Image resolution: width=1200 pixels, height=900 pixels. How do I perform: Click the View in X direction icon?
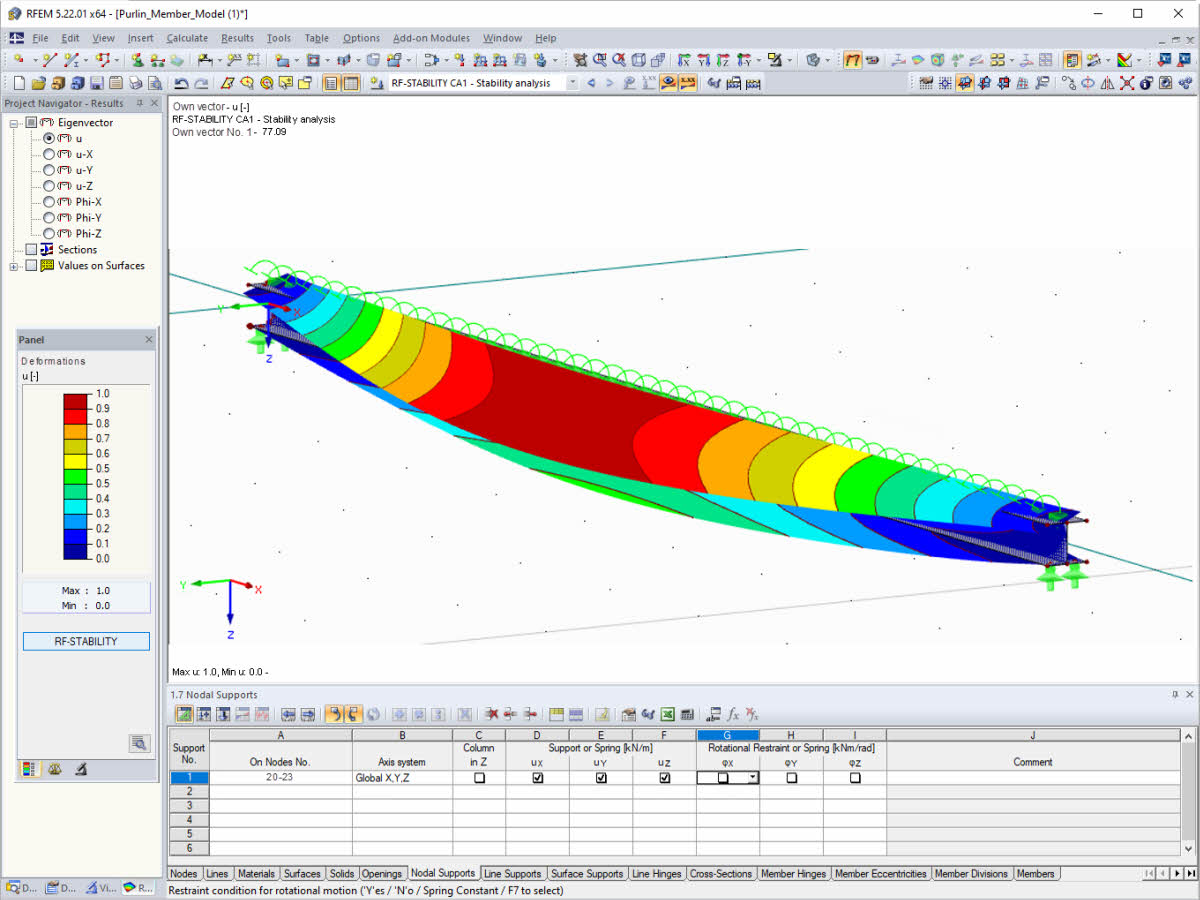686,60
